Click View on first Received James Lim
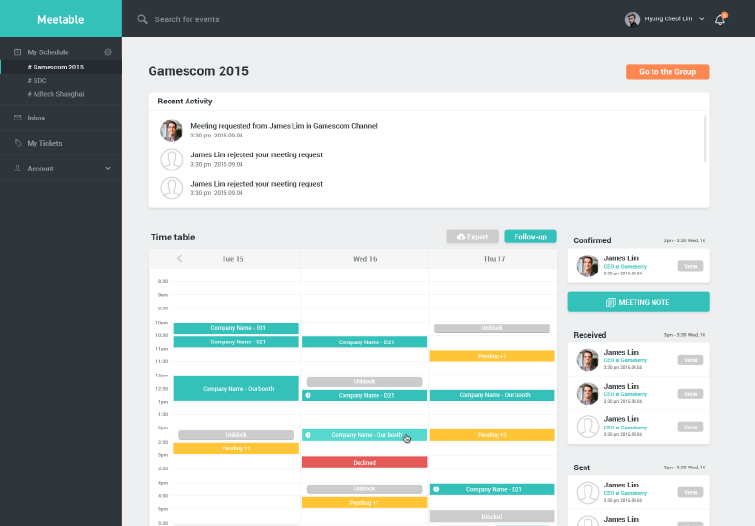Viewport: 755px width, 526px height. (690, 360)
